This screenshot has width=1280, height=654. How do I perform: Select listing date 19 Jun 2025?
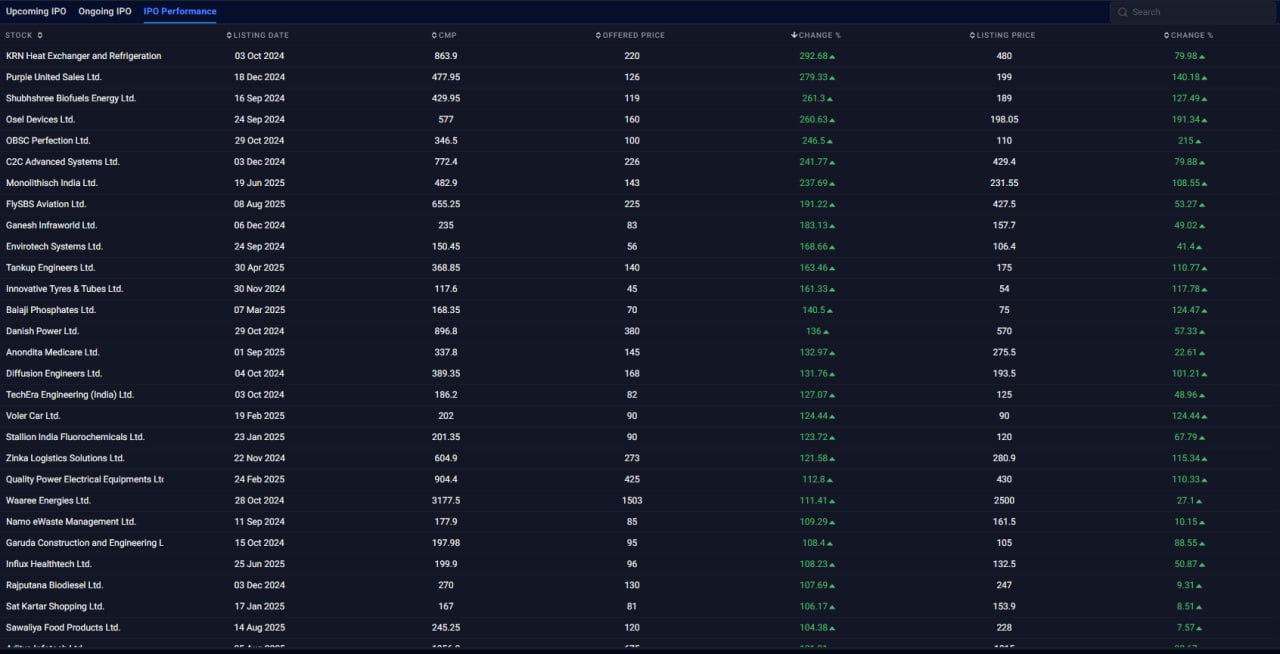(260, 183)
